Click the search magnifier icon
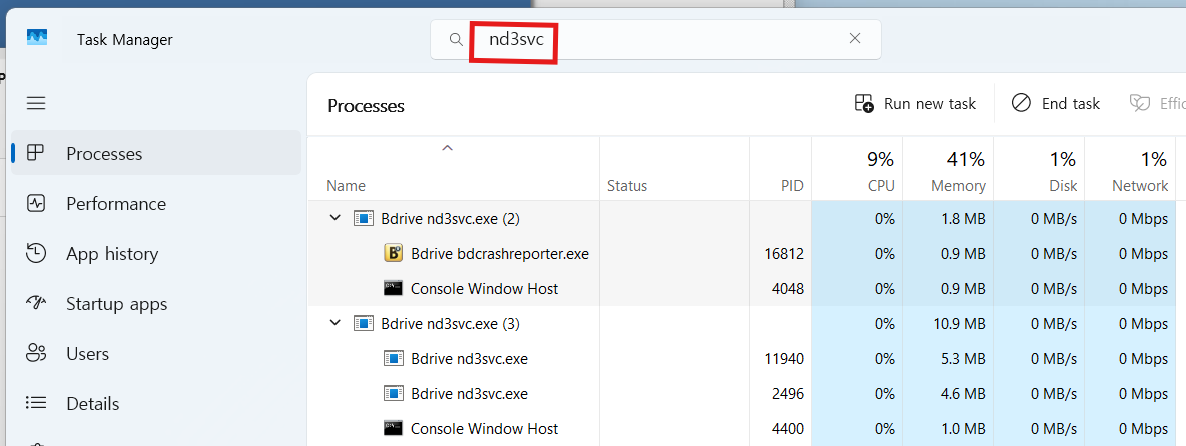The image size is (1186, 446). 456,39
